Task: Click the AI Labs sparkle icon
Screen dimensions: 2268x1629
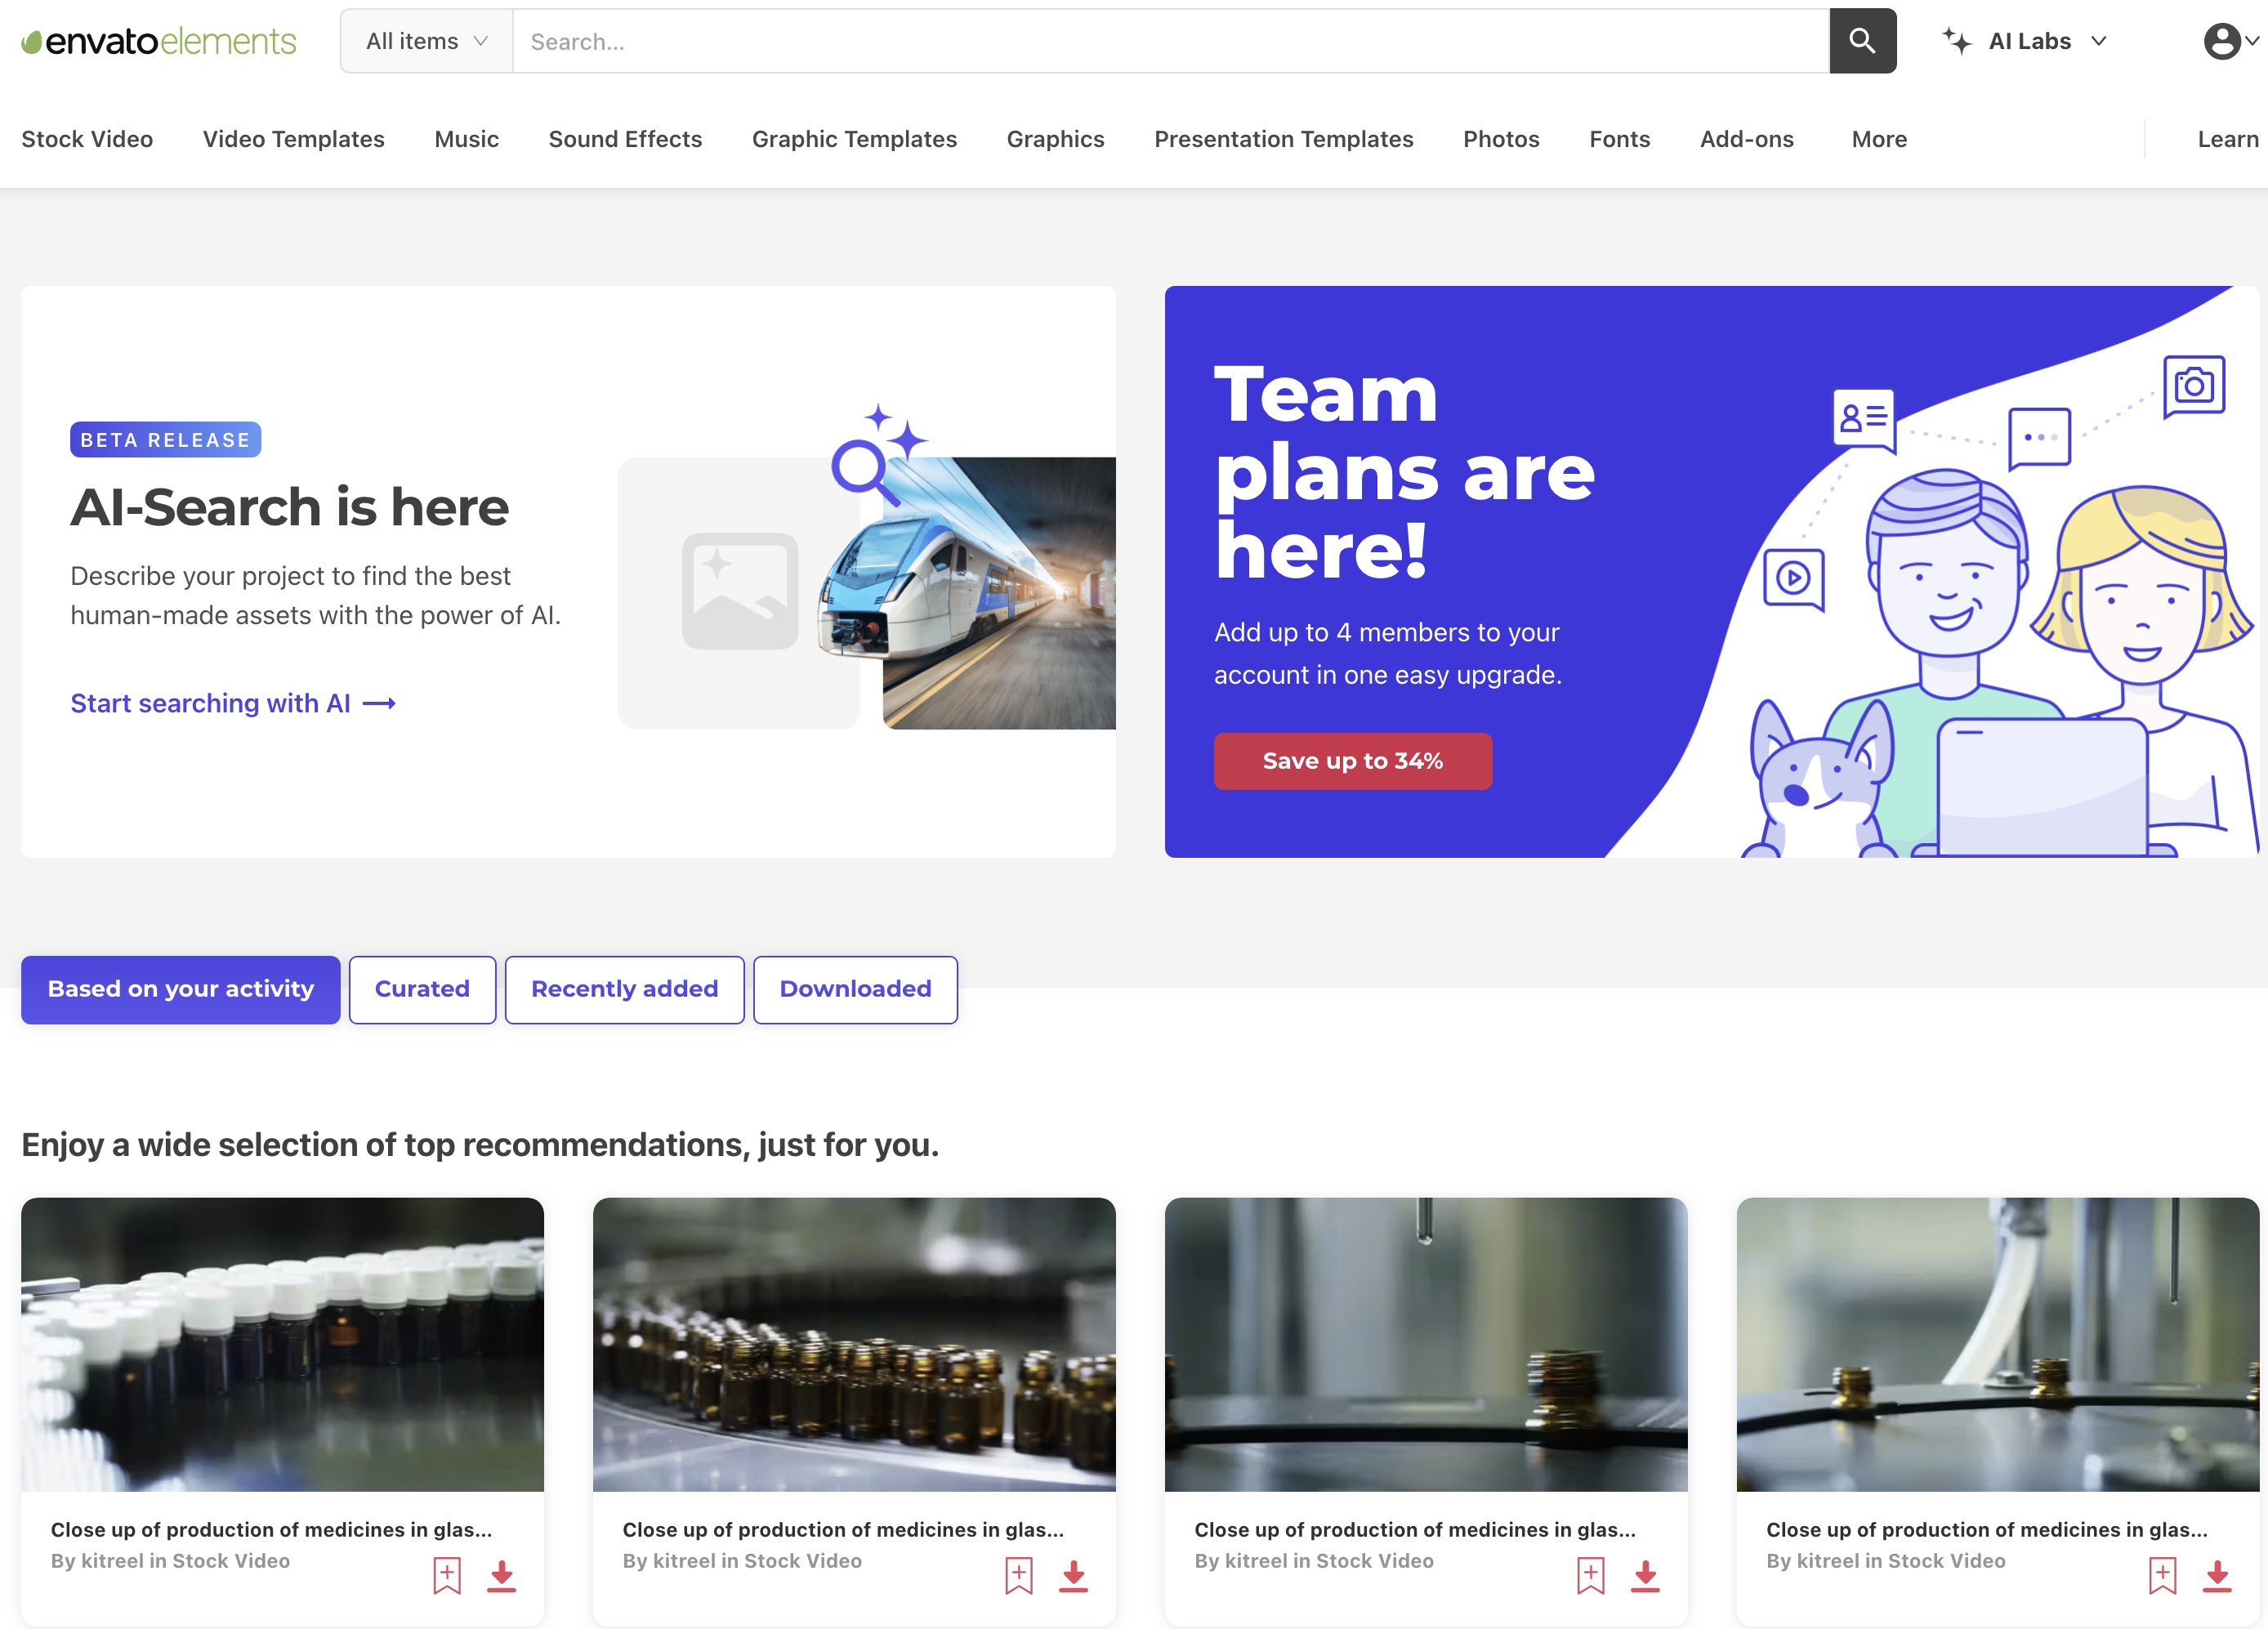Action: click(1956, 41)
